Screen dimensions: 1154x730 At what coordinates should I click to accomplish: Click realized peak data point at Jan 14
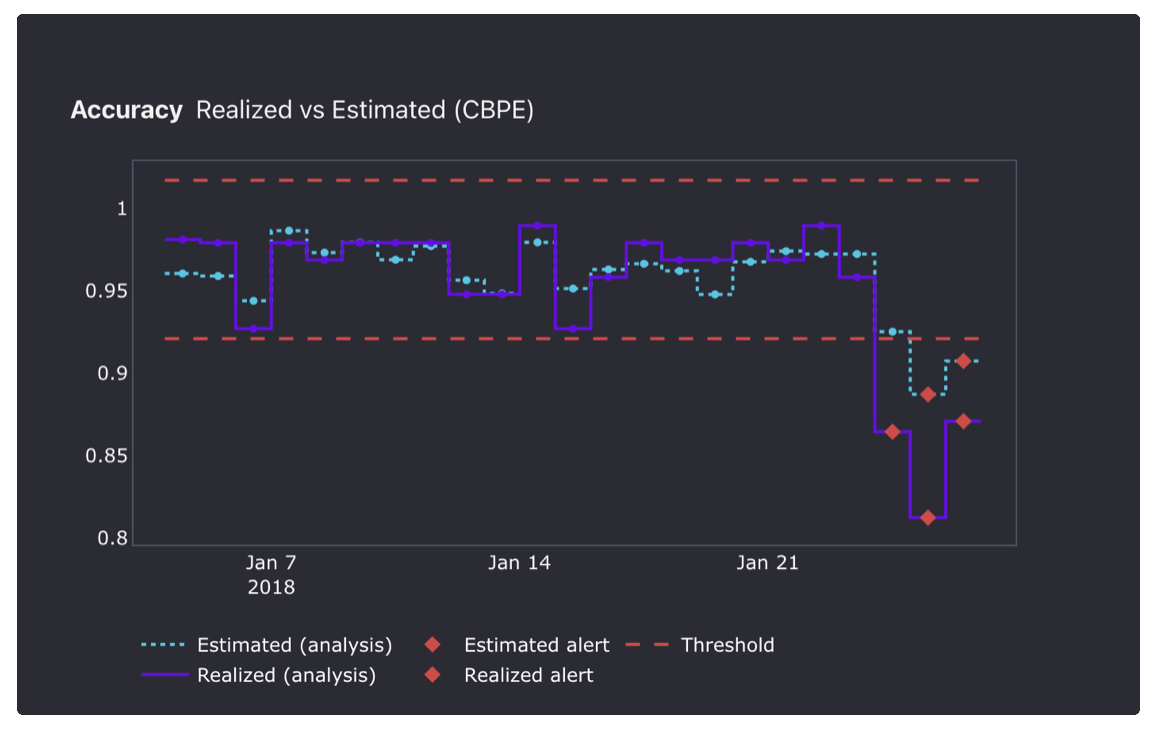[x=537, y=226]
